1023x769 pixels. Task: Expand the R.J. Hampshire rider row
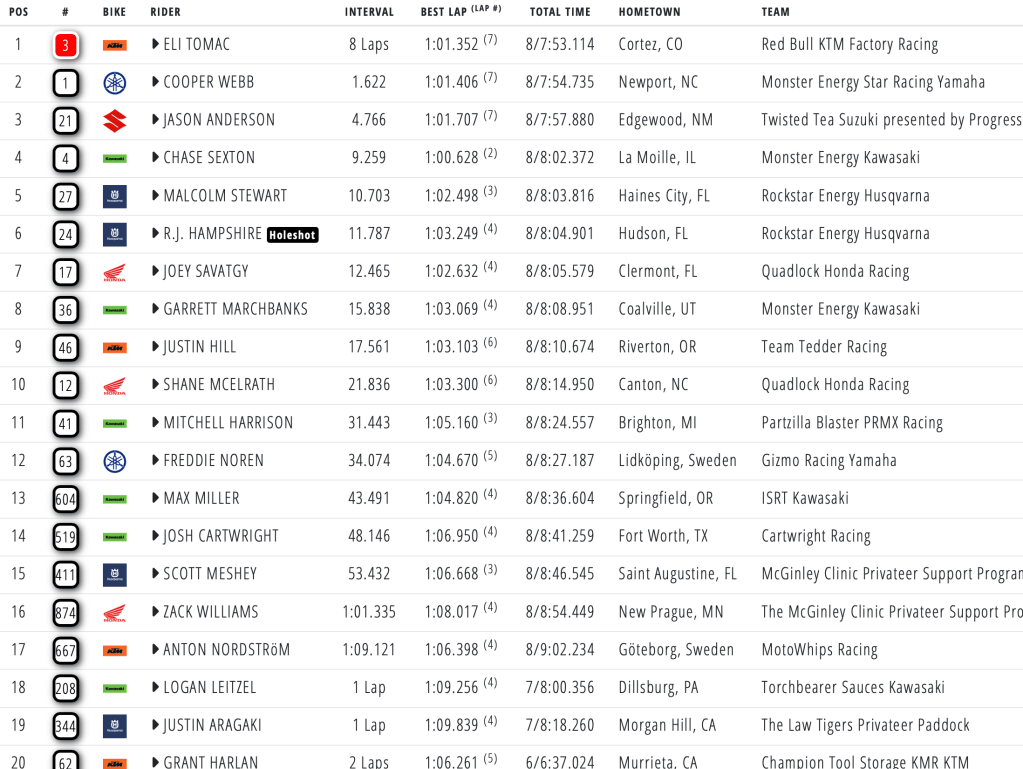click(x=156, y=234)
